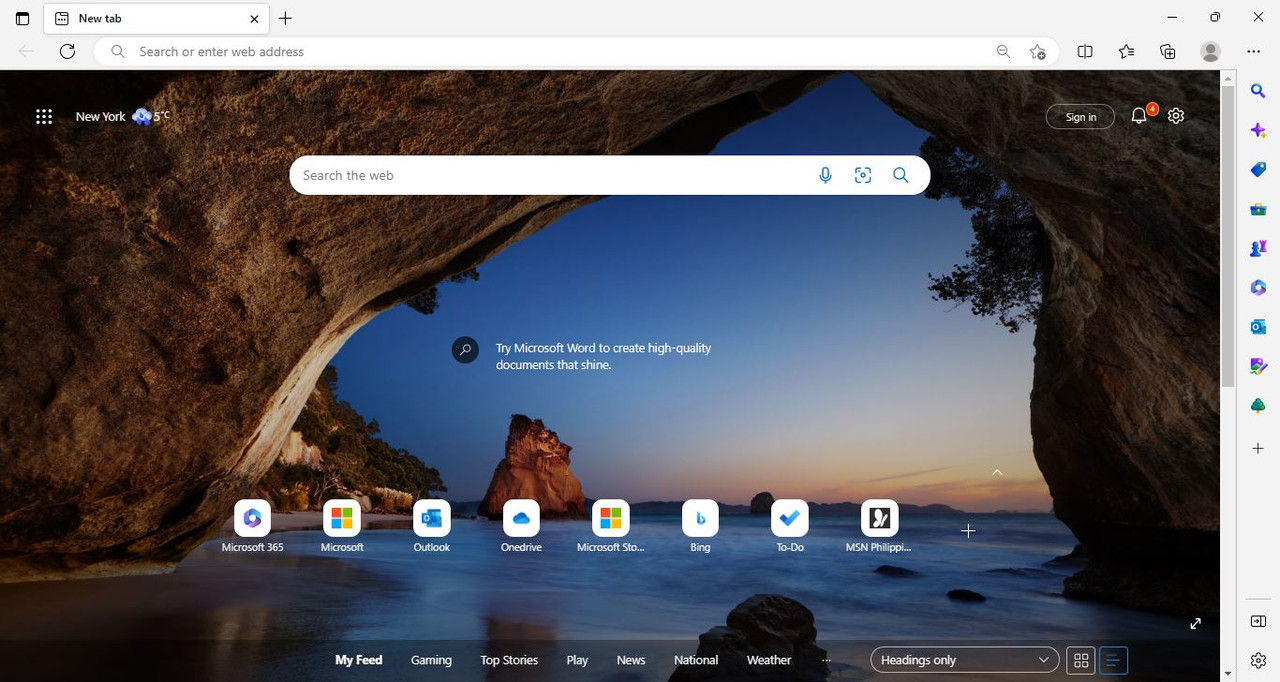Expand background image to full view
This screenshot has width=1280, height=682.
pyautogui.click(x=1195, y=624)
